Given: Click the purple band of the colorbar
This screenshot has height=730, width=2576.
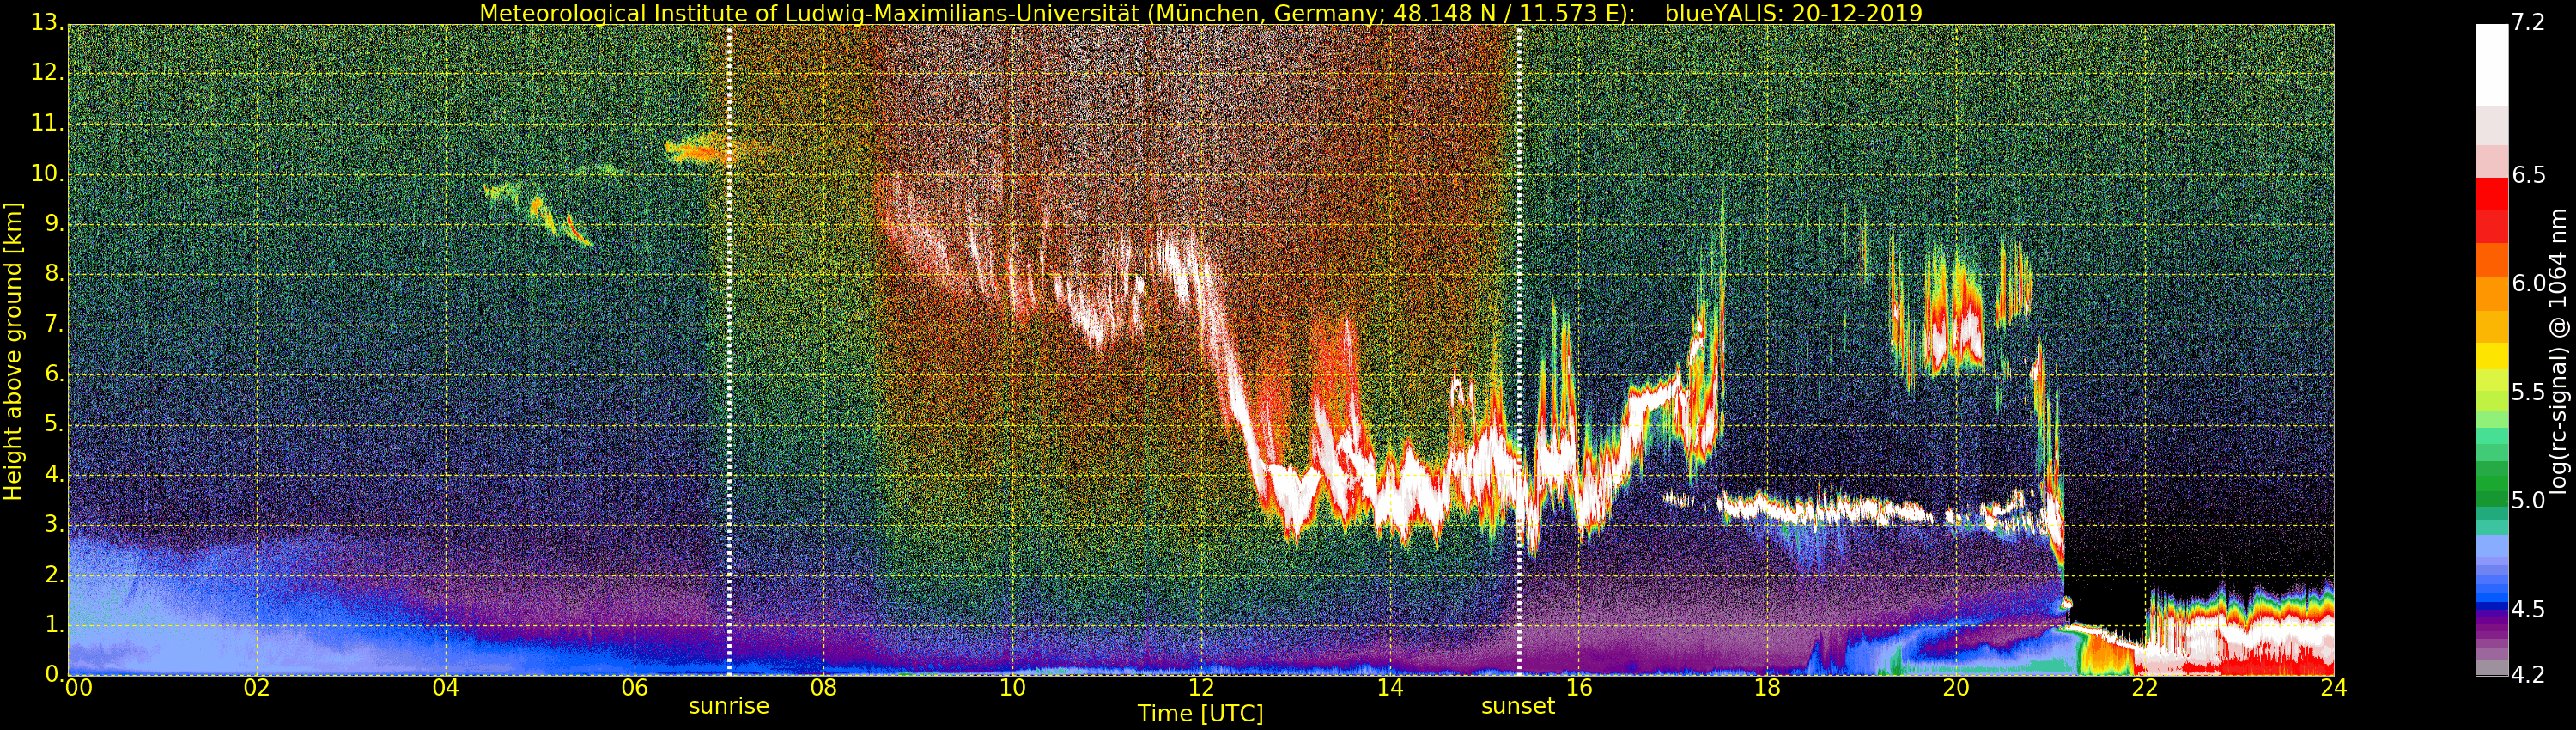Looking at the screenshot, I should tap(2491, 630).
